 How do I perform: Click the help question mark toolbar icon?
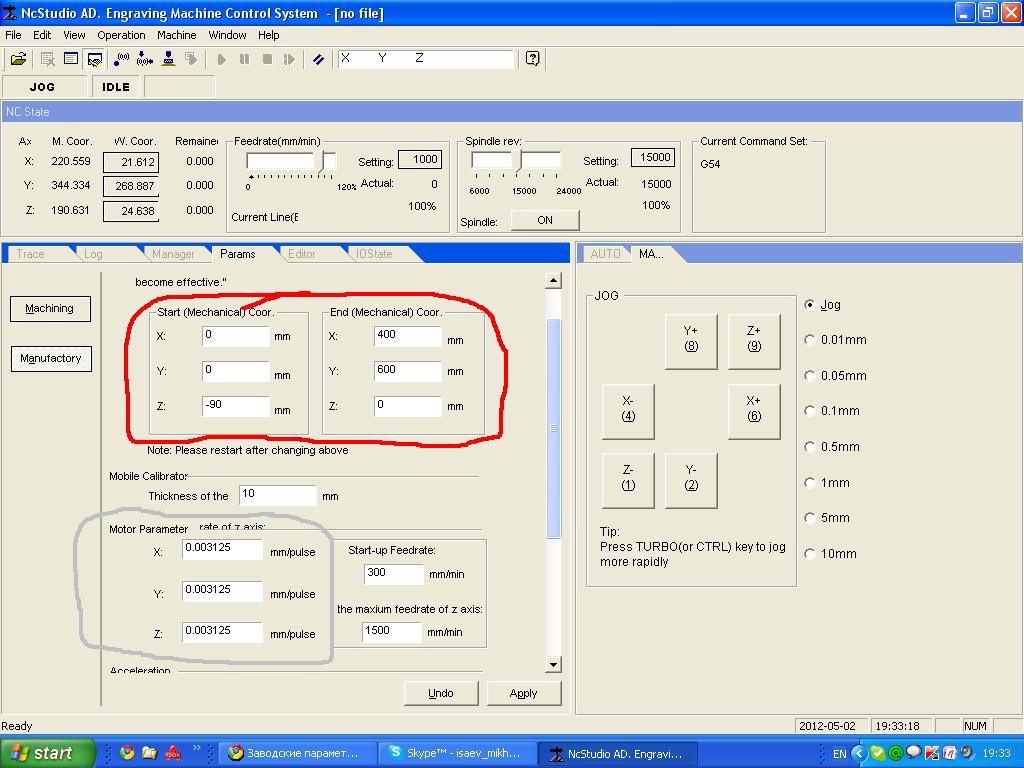532,59
